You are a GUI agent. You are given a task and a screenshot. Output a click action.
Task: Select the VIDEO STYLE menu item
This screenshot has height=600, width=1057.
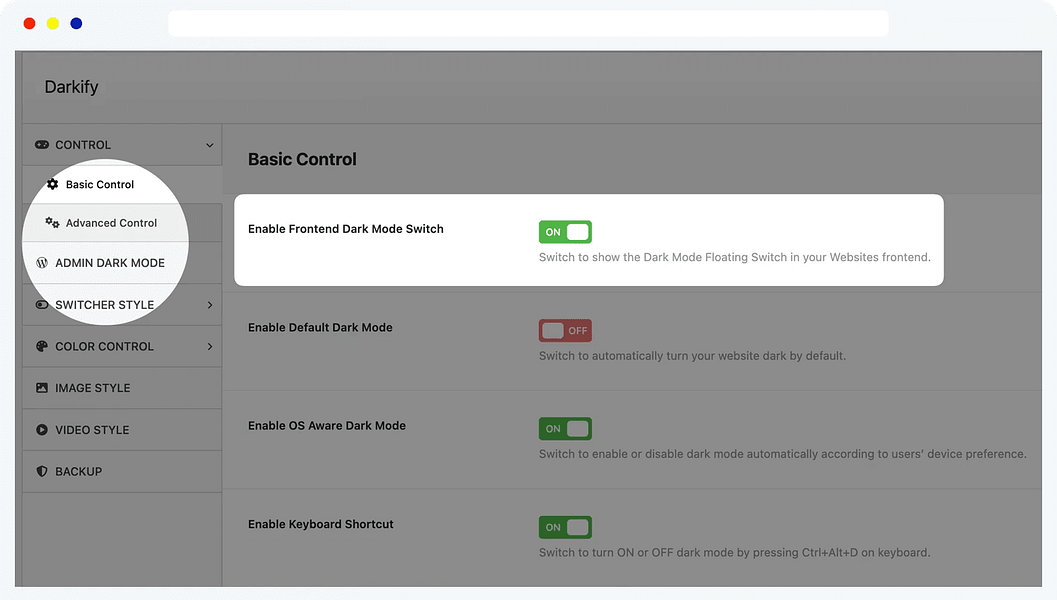(x=122, y=429)
